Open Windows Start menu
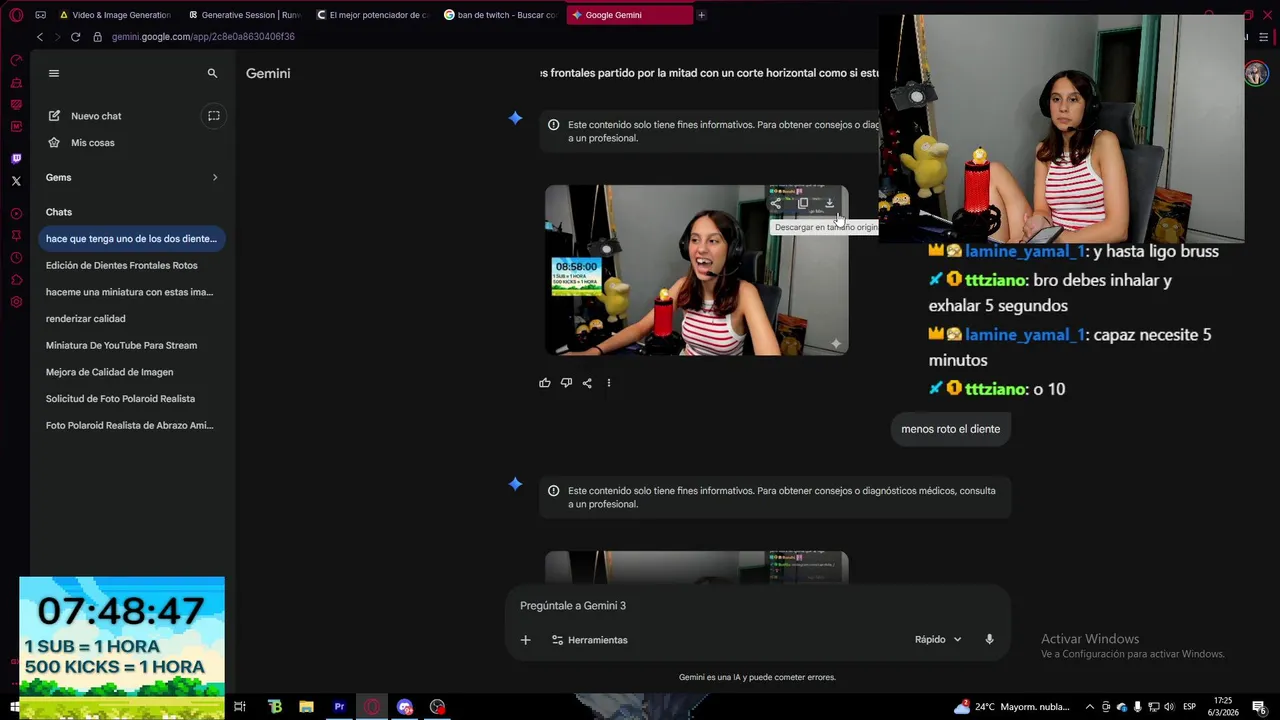This screenshot has width=1280, height=720. point(15,707)
